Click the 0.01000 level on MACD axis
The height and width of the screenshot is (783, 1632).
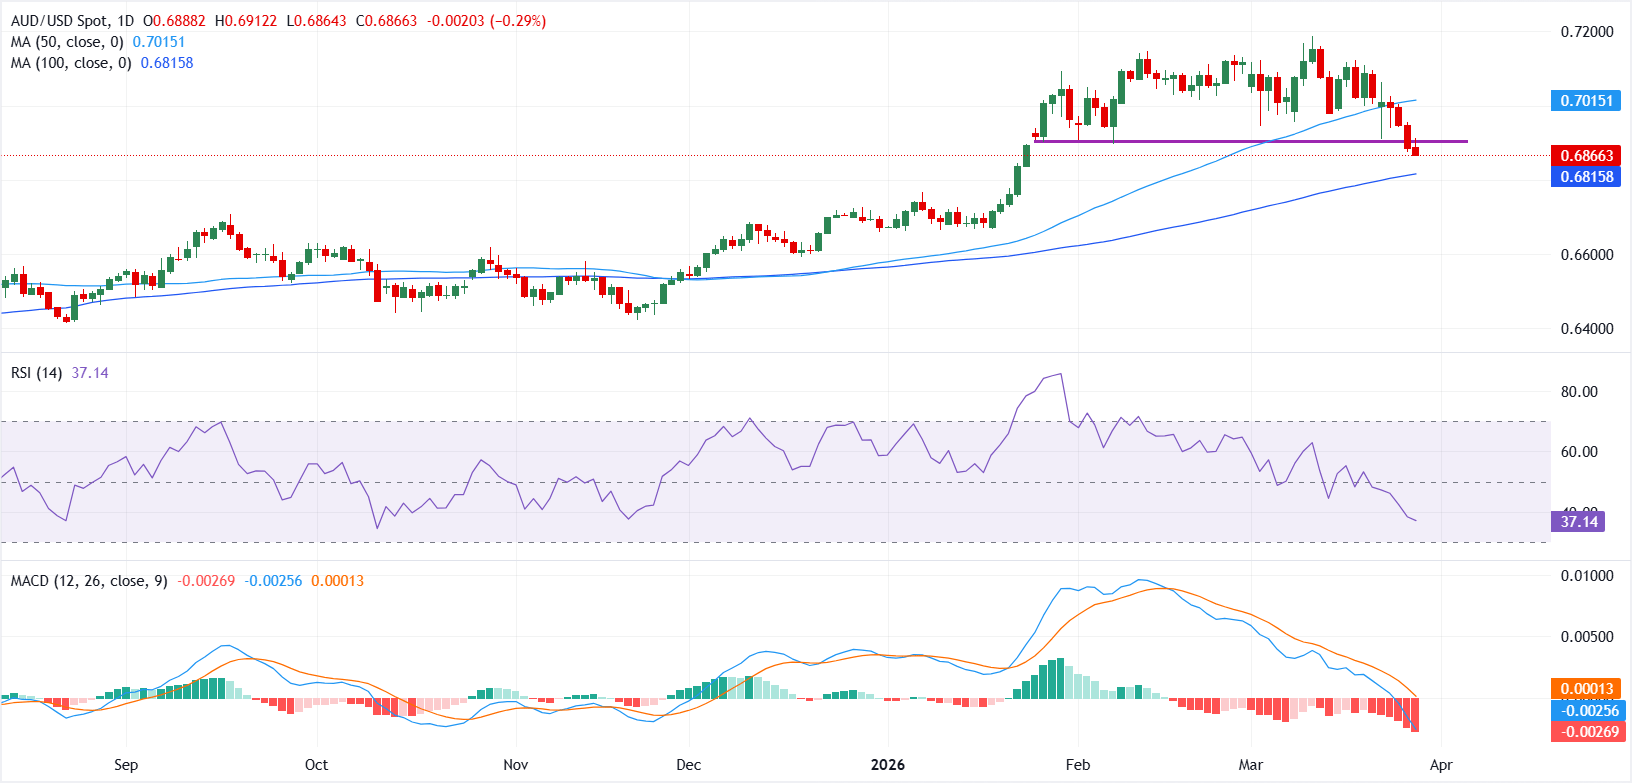(x=1586, y=576)
